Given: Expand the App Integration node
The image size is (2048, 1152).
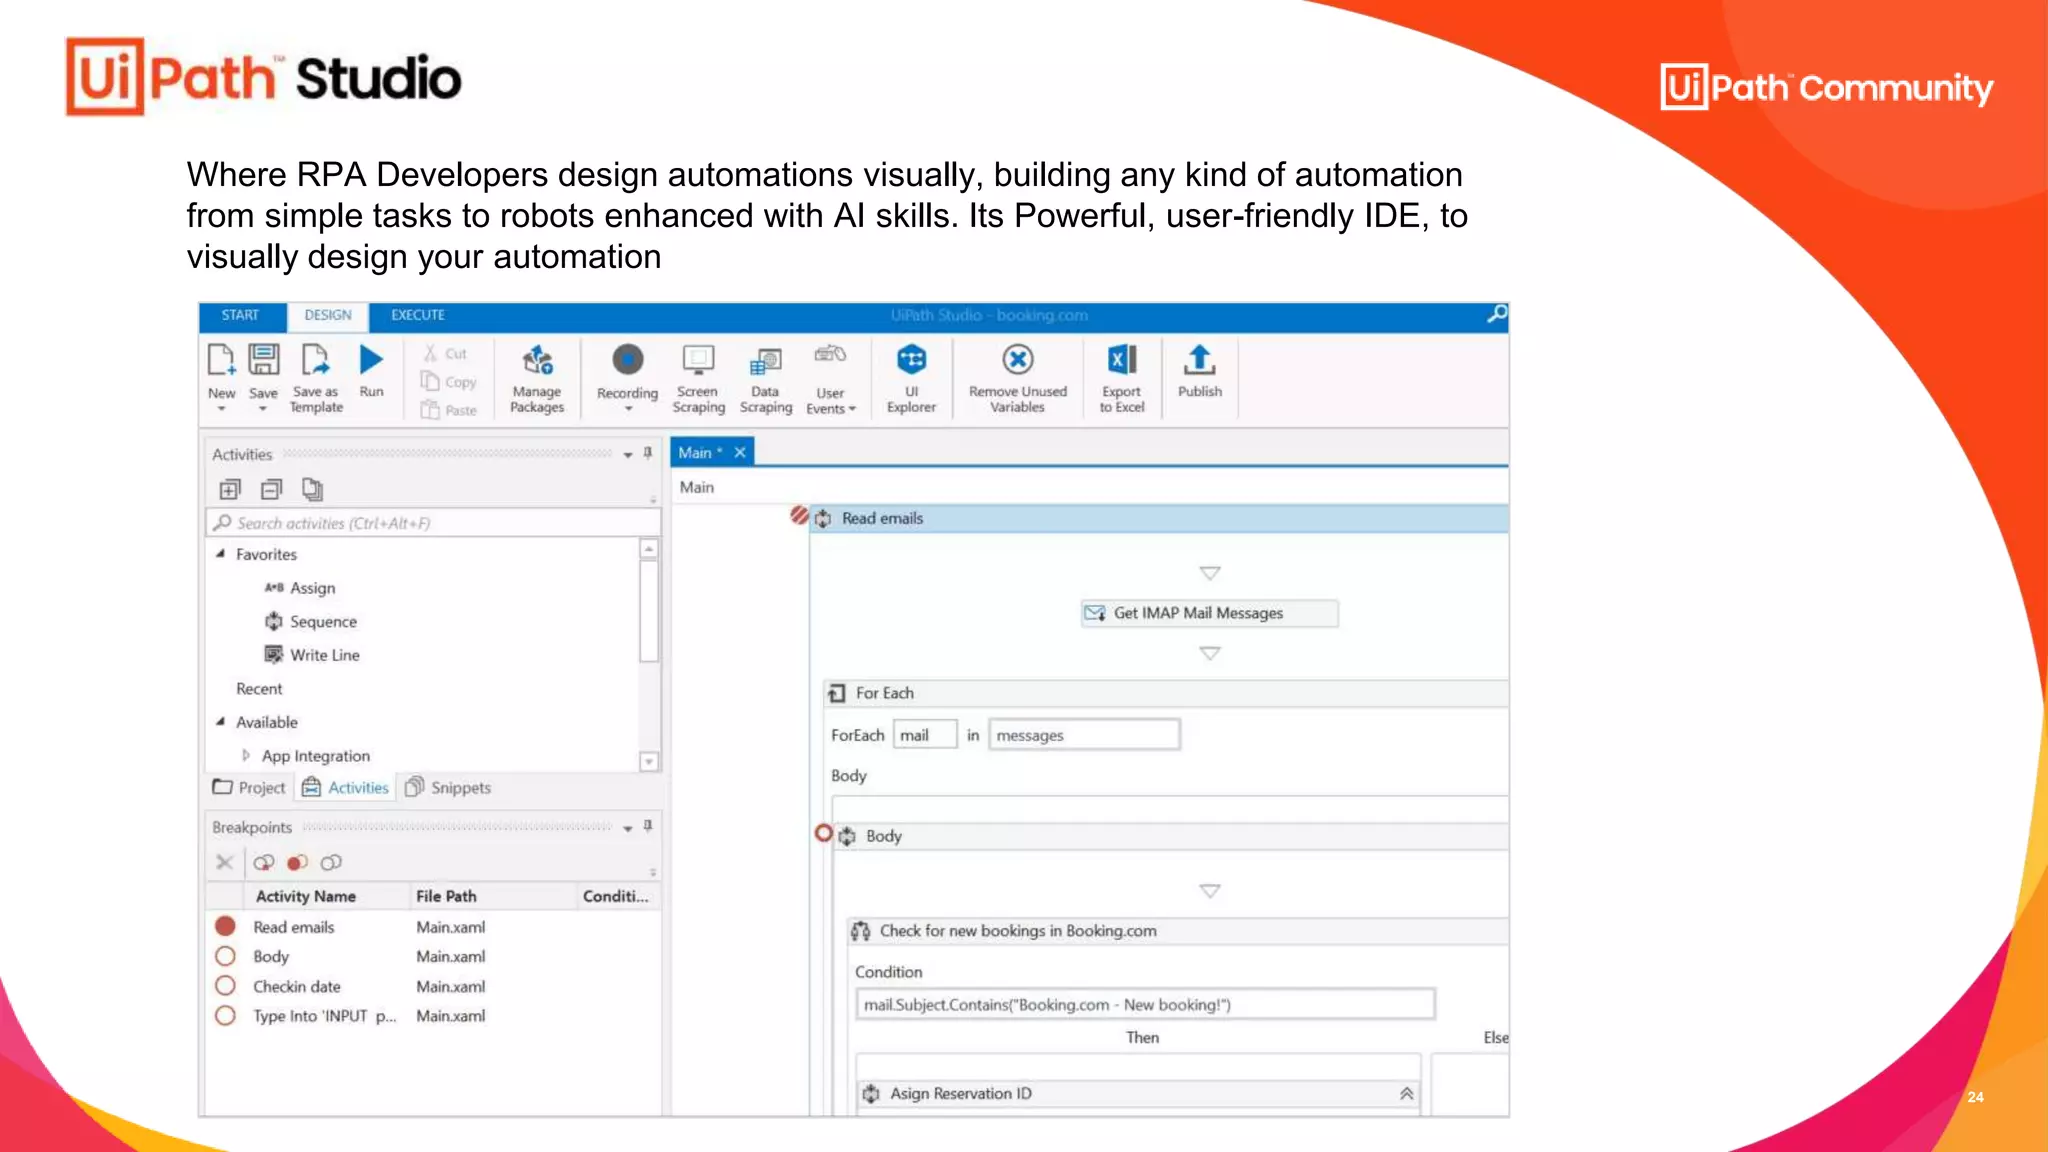Looking at the screenshot, I should pyautogui.click(x=246, y=756).
